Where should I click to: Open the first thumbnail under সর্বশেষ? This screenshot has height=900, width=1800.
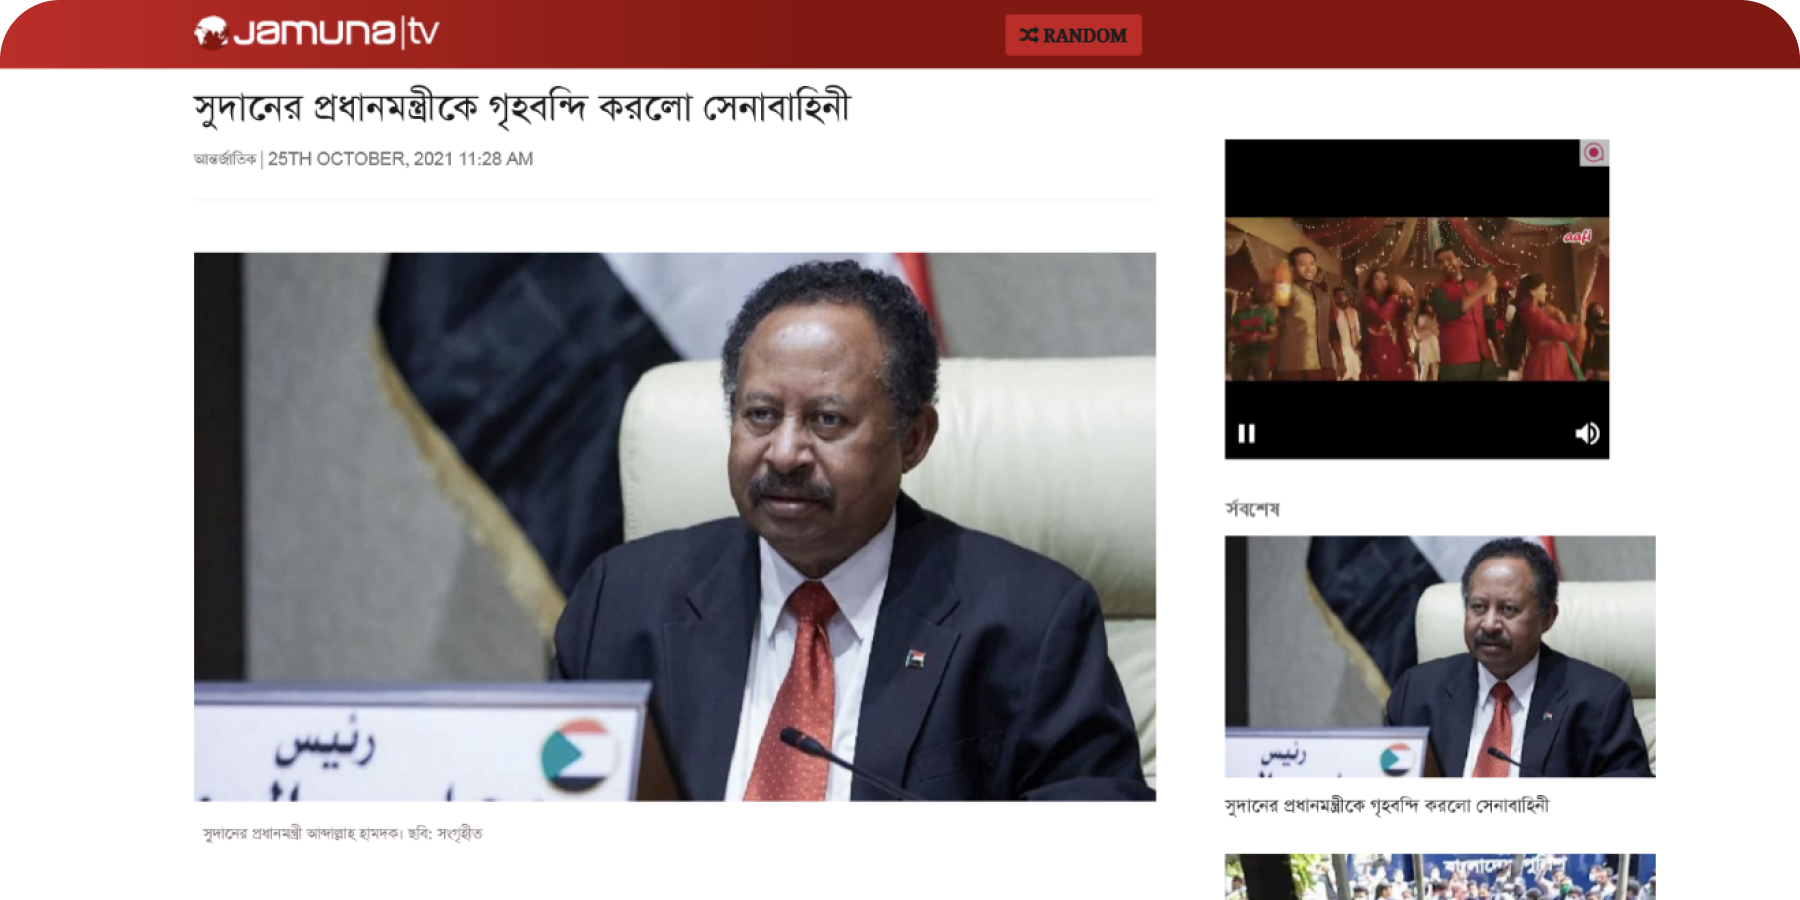1439,656
